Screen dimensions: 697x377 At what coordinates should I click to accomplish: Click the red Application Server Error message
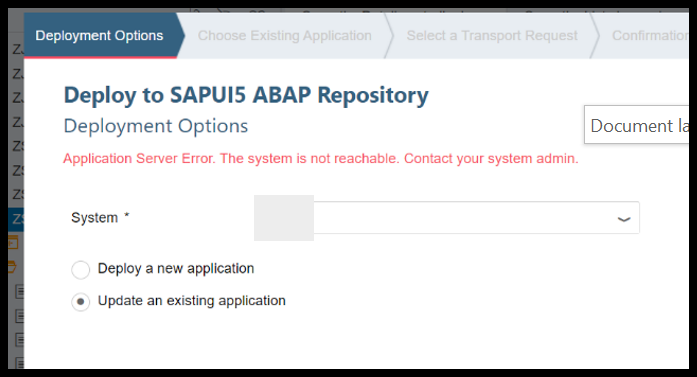coord(320,159)
